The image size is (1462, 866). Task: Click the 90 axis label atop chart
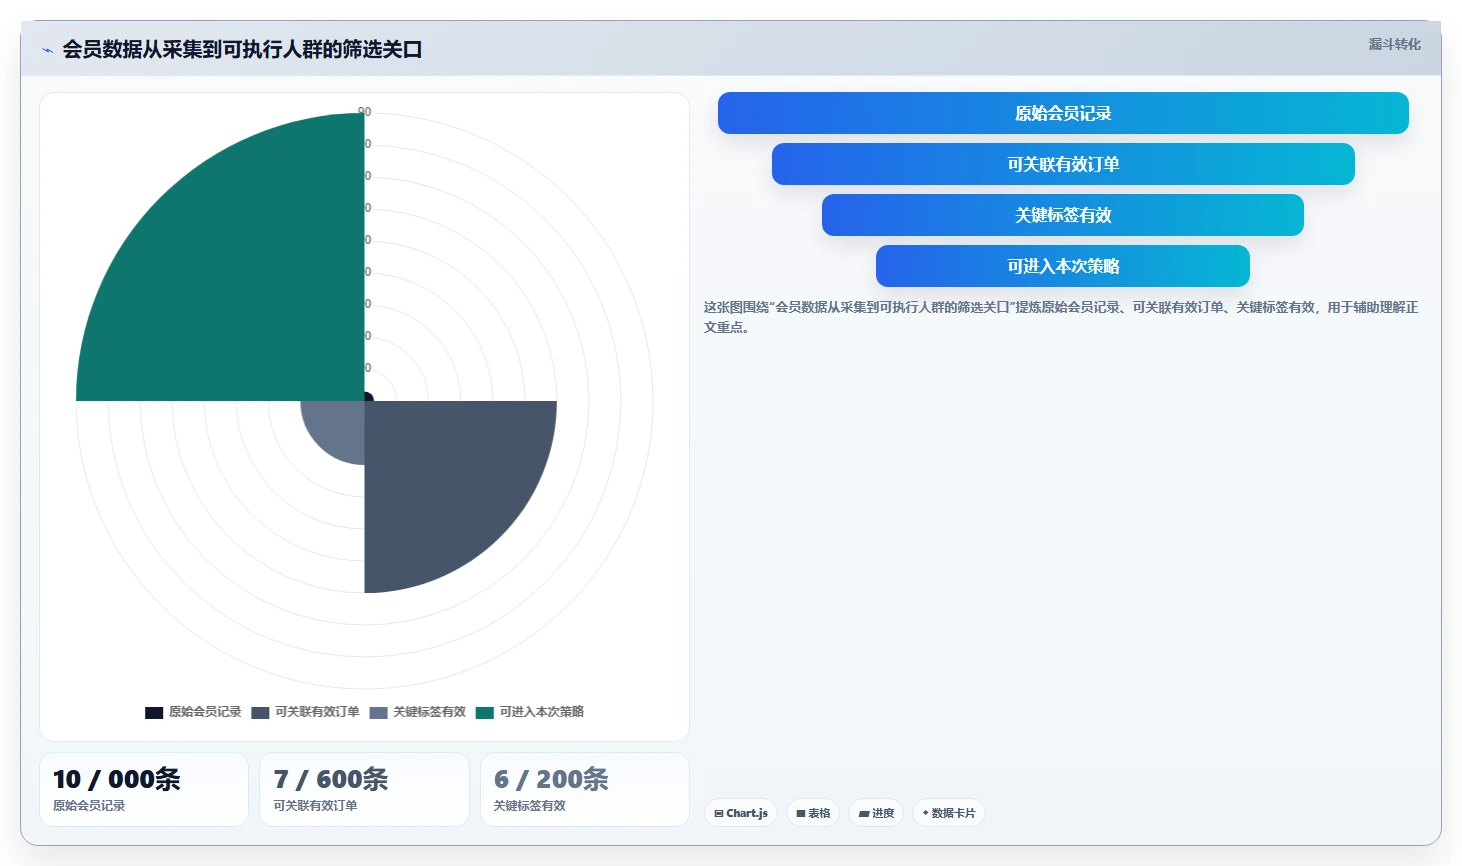point(365,112)
